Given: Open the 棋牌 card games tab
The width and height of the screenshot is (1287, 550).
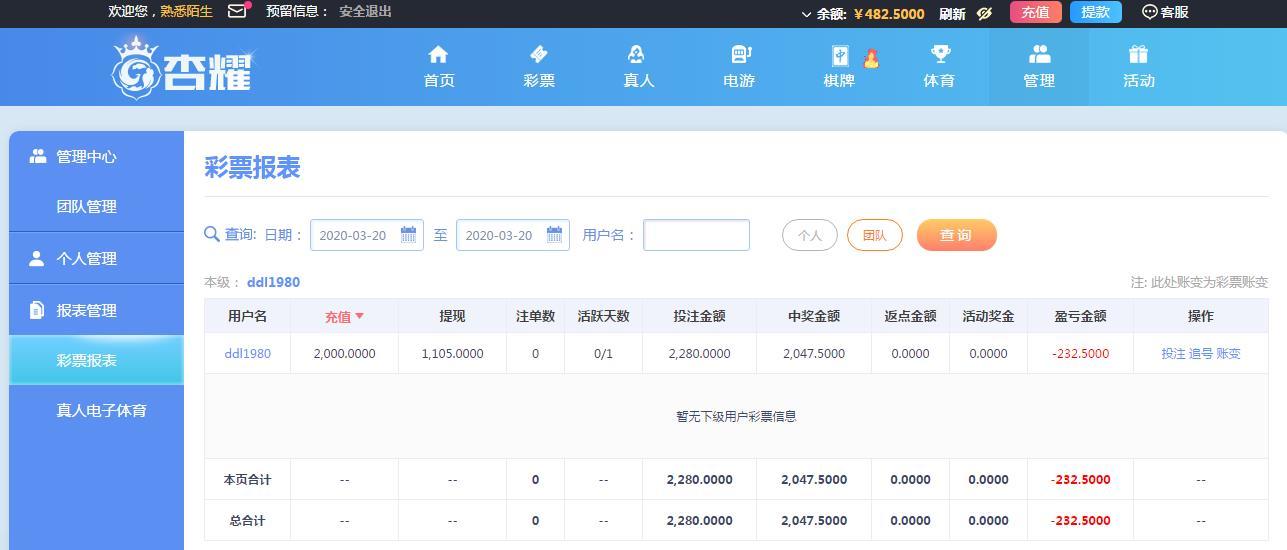Looking at the screenshot, I should pyautogui.click(x=839, y=67).
